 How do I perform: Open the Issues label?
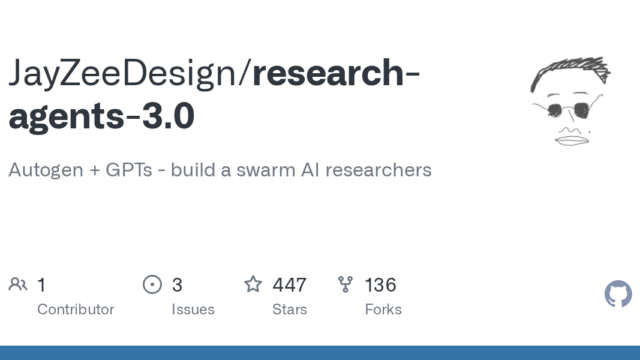pyautogui.click(x=193, y=309)
